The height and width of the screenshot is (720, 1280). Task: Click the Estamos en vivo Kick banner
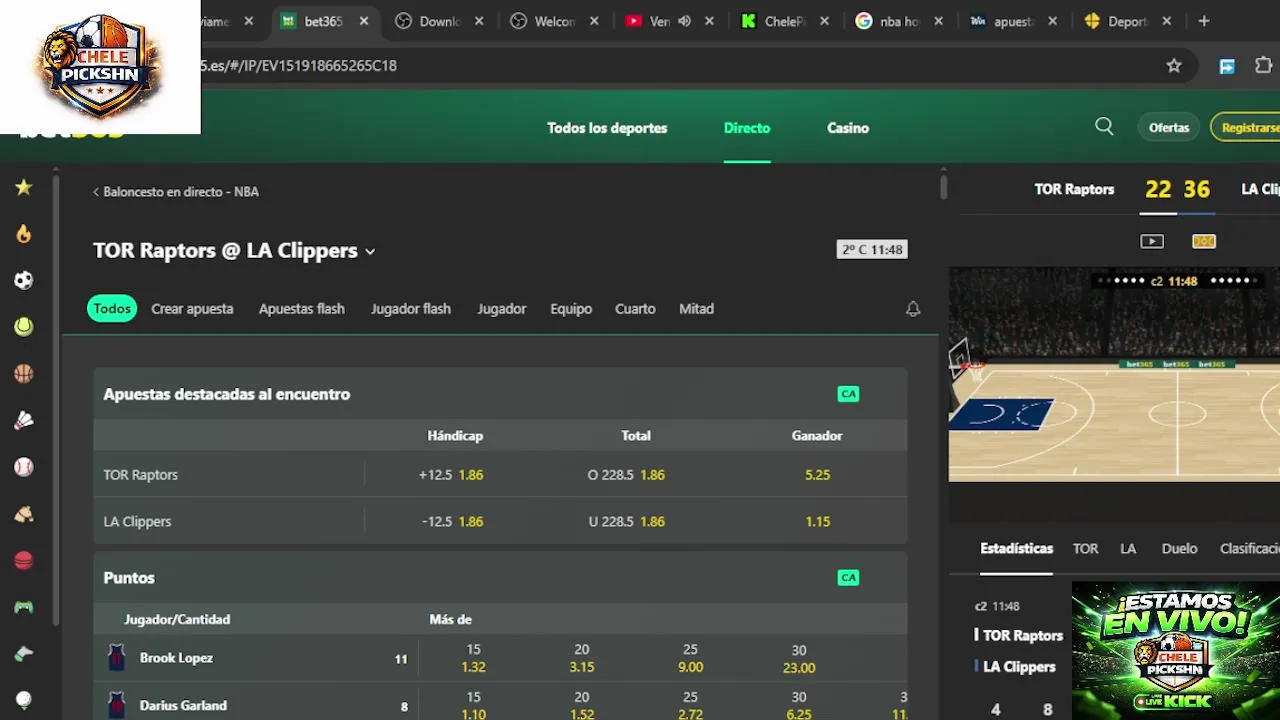pyautogui.click(x=1176, y=651)
